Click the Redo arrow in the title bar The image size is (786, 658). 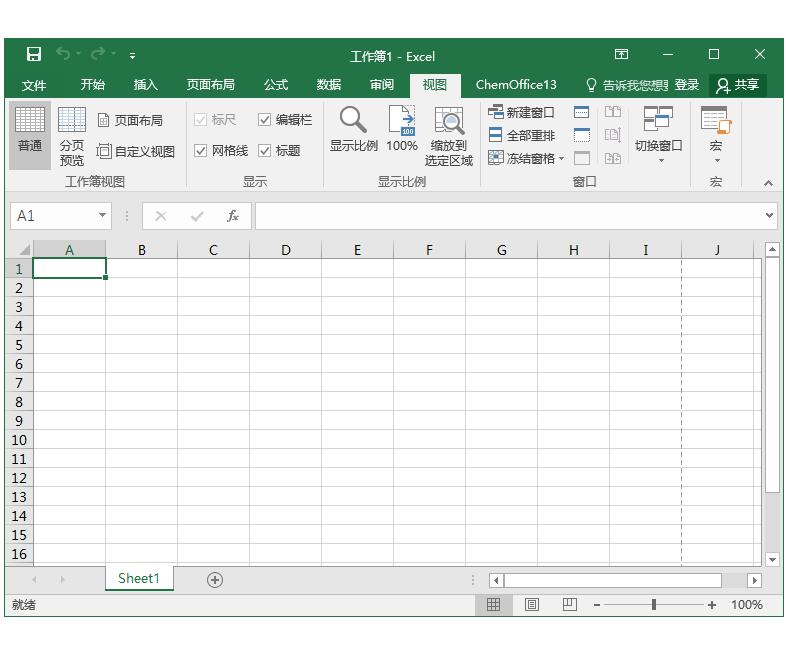tap(98, 53)
